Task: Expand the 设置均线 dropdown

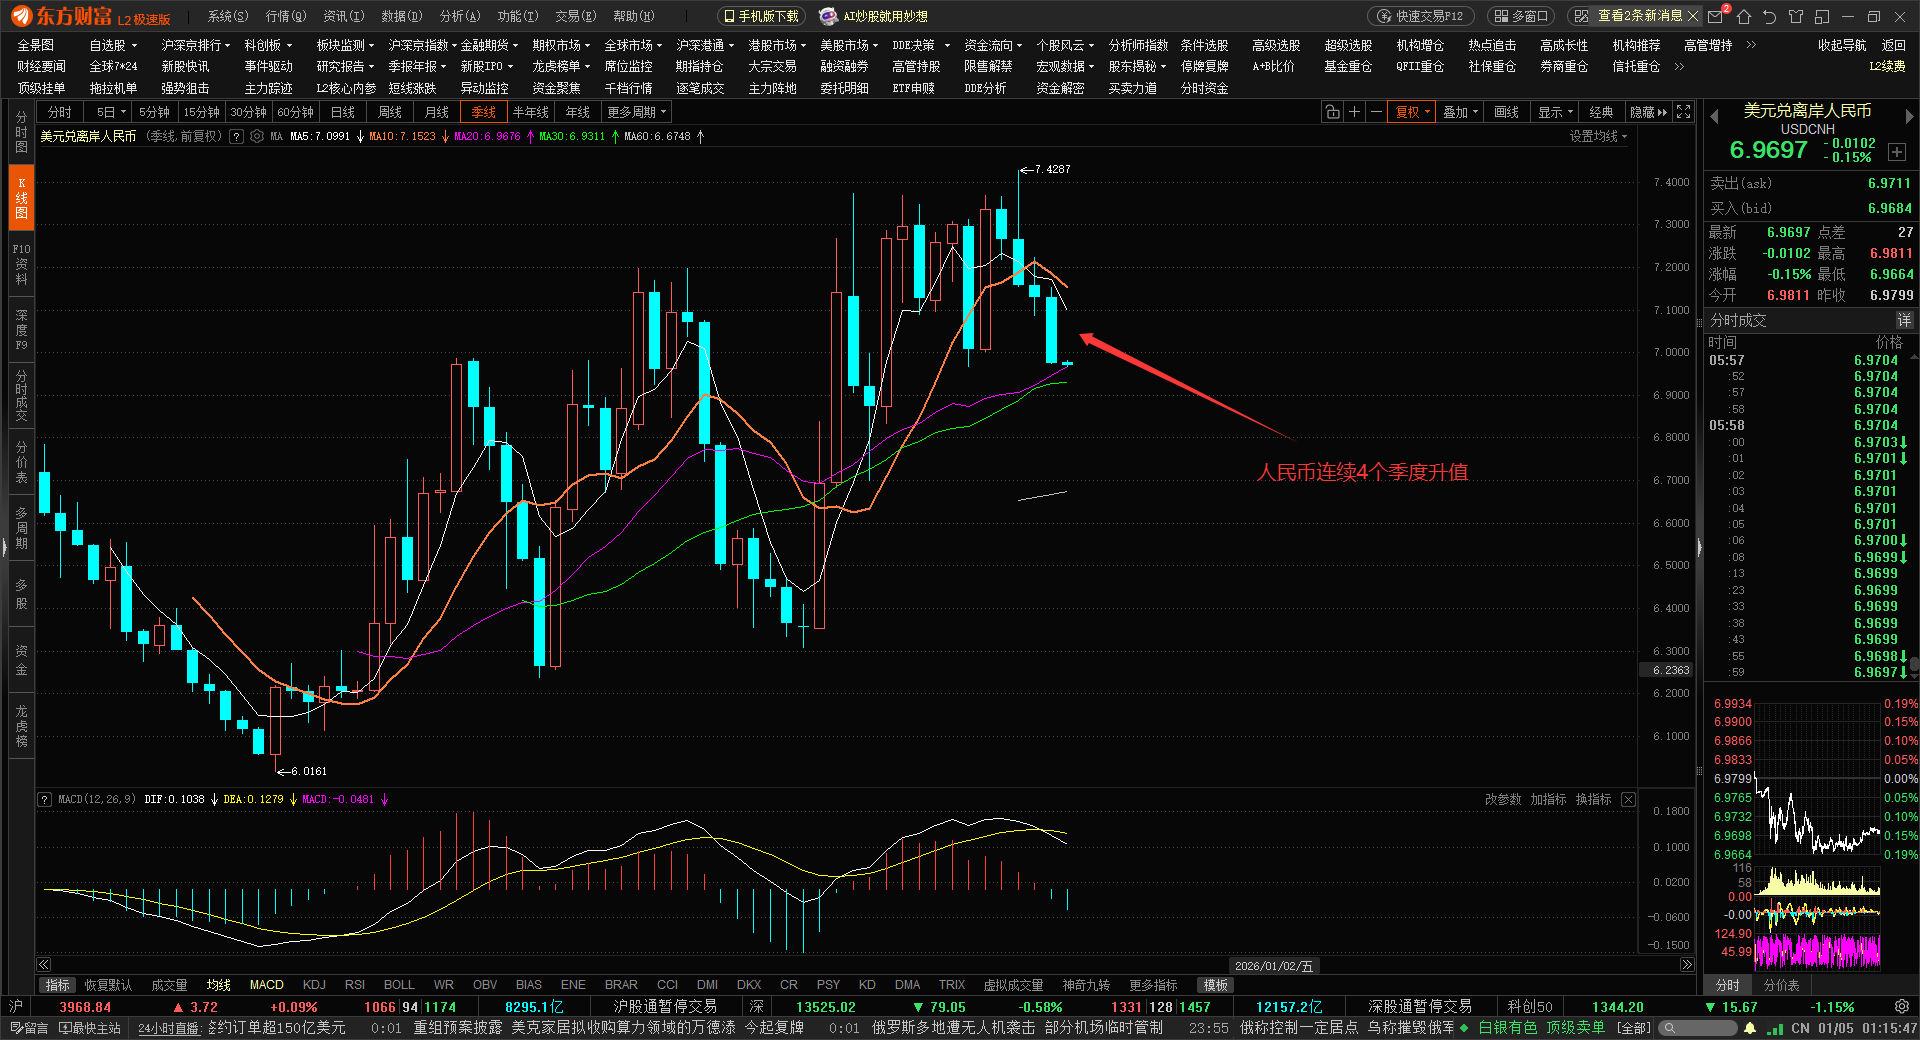Action: (1597, 136)
